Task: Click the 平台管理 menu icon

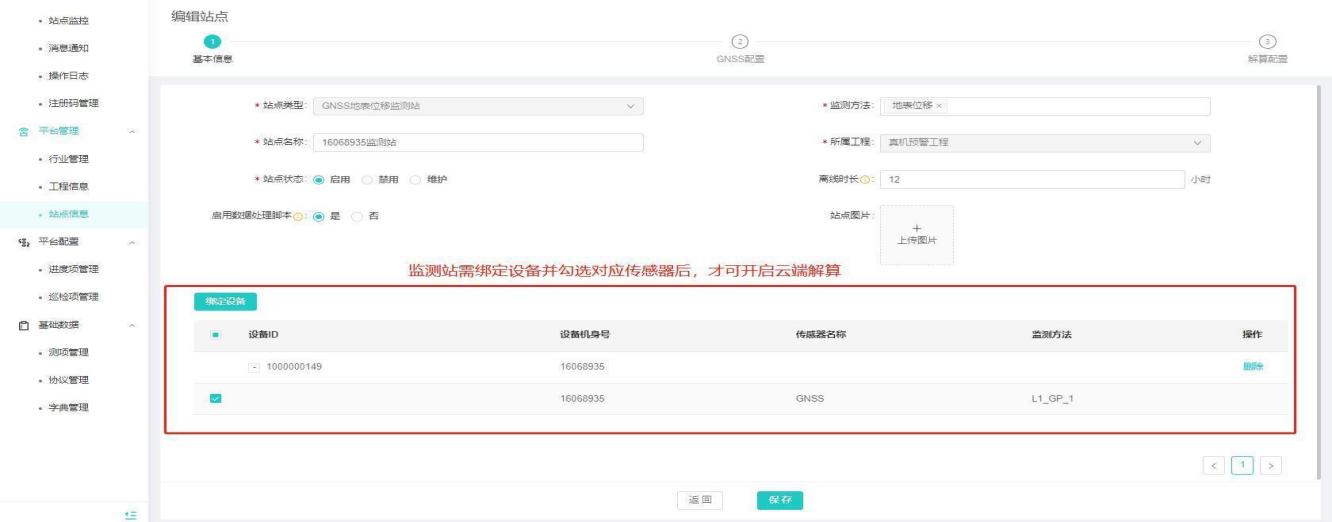Action: point(12,131)
